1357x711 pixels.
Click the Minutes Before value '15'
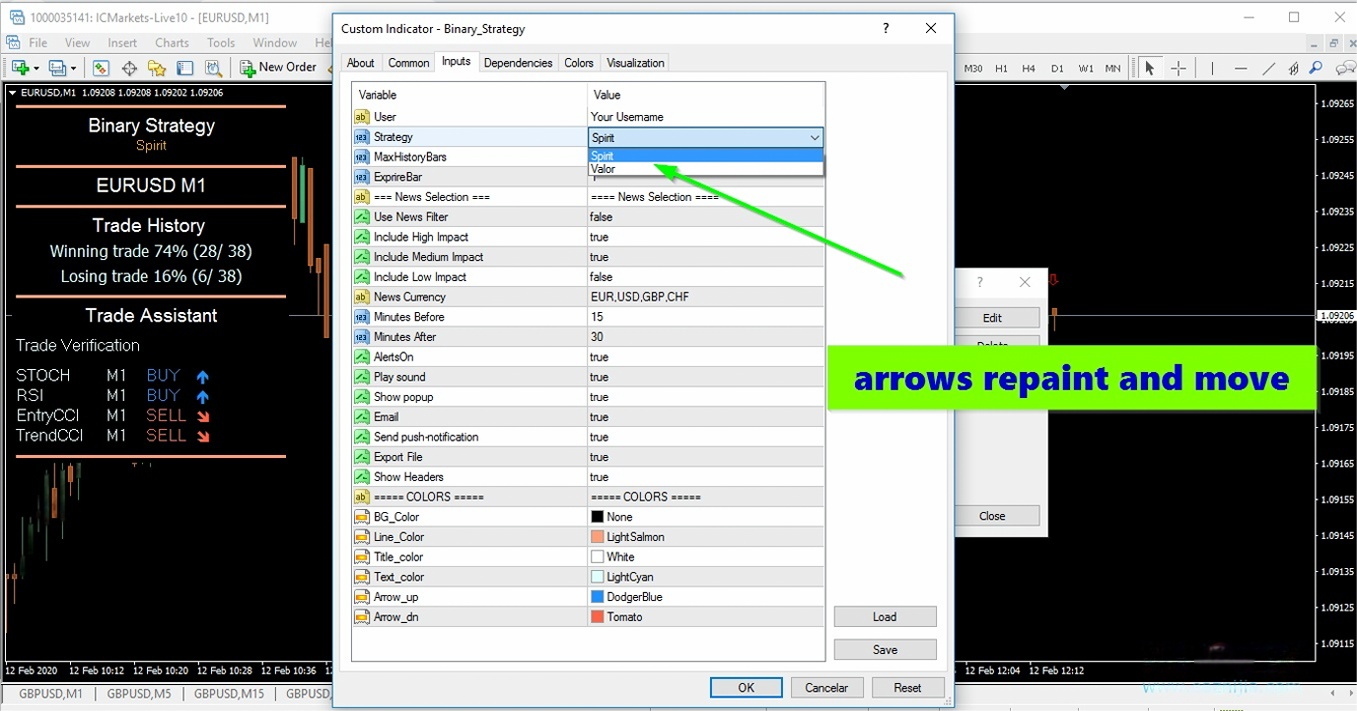597,317
